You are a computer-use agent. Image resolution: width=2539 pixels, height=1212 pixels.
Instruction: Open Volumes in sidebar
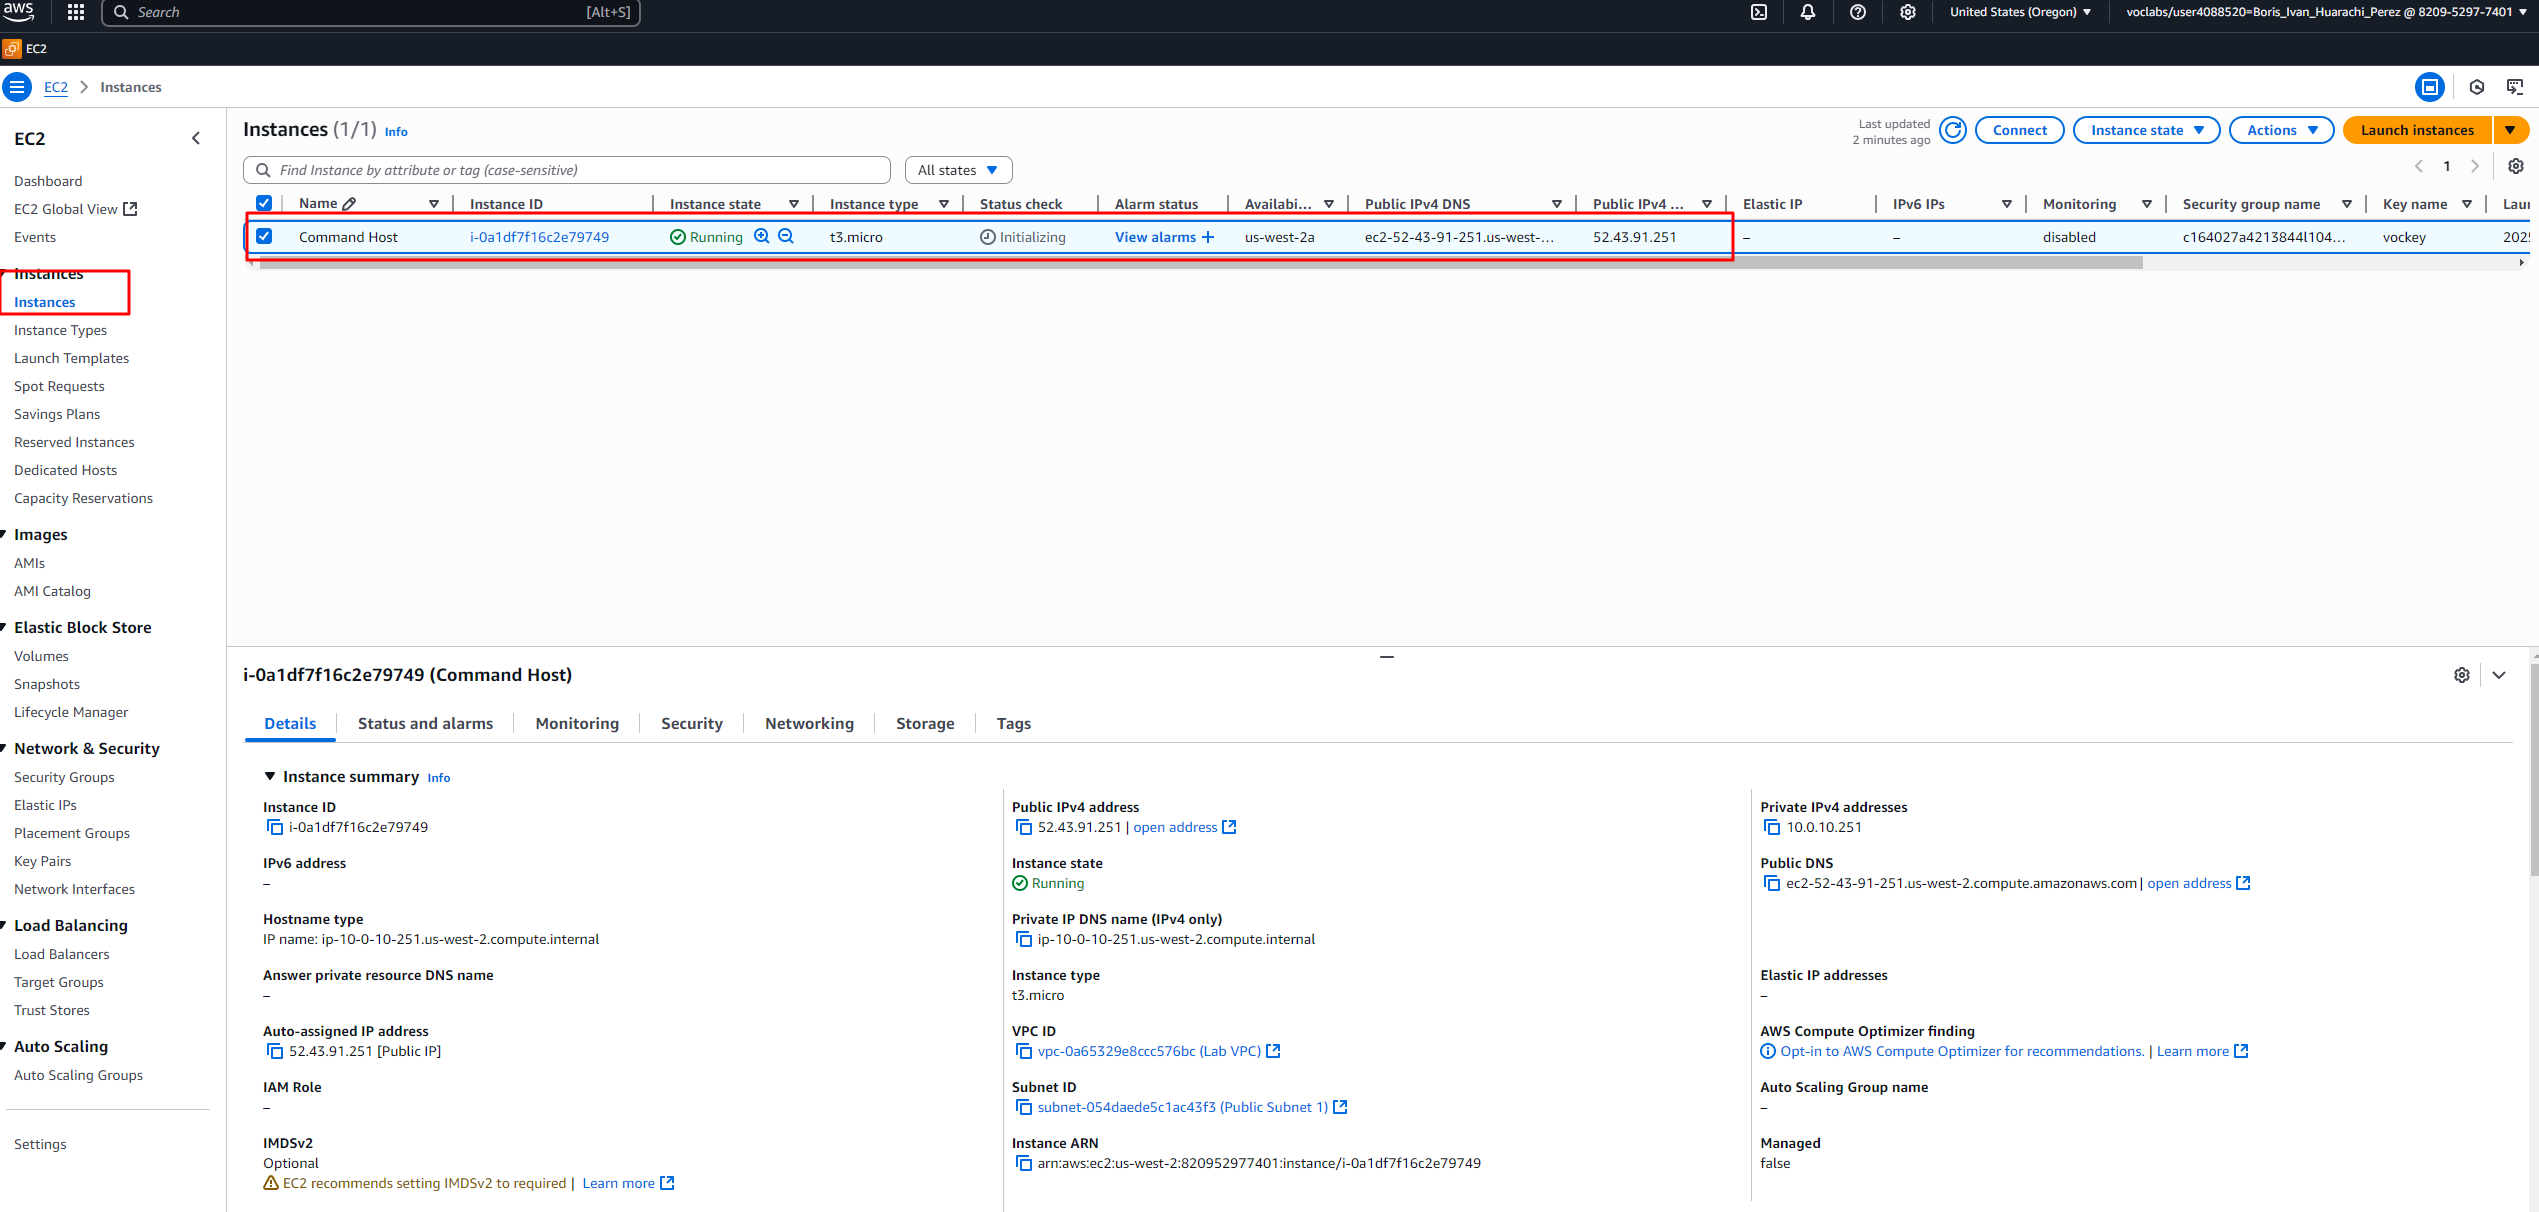tap(41, 656)
